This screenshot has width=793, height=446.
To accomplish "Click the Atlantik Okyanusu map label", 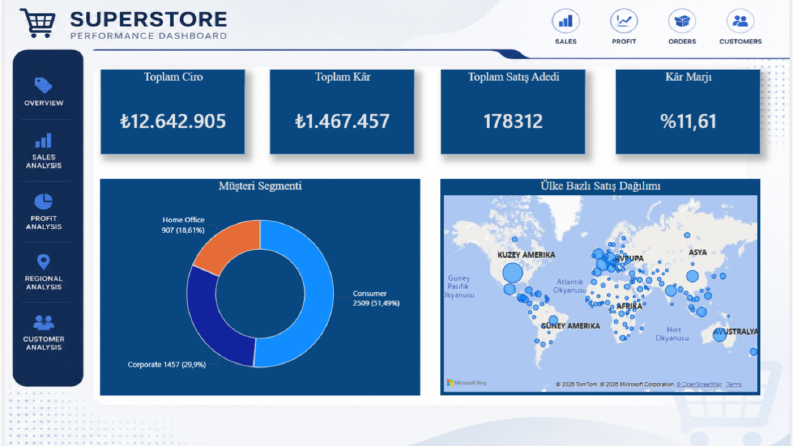I will [569, 286].
